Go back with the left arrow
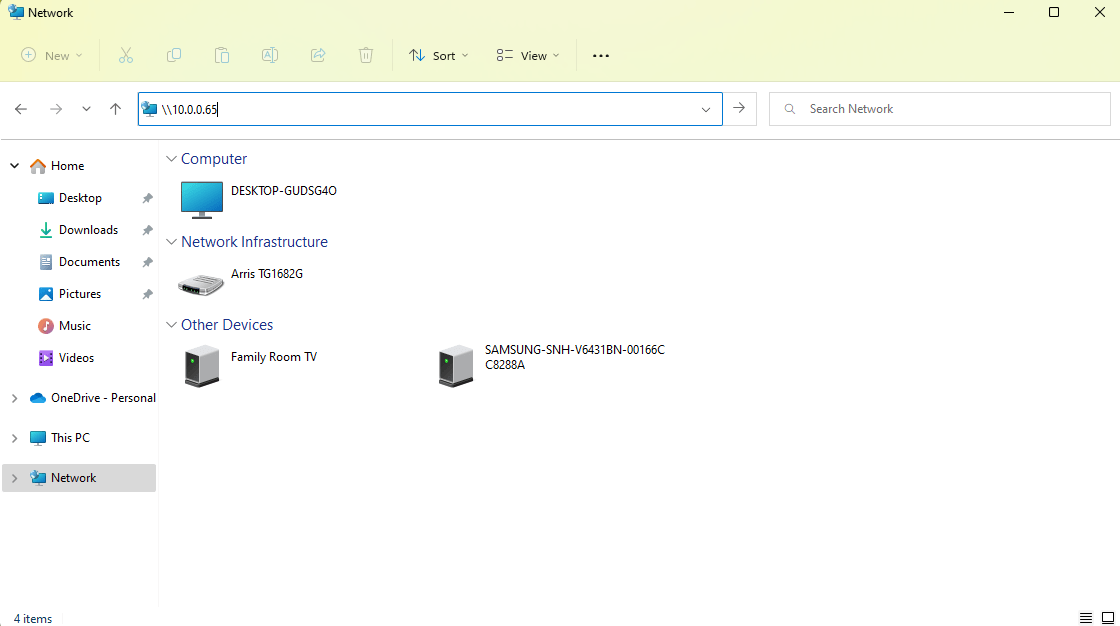Image resolution: width=1120 pixels, height=626 pixels. pos(21,109)
